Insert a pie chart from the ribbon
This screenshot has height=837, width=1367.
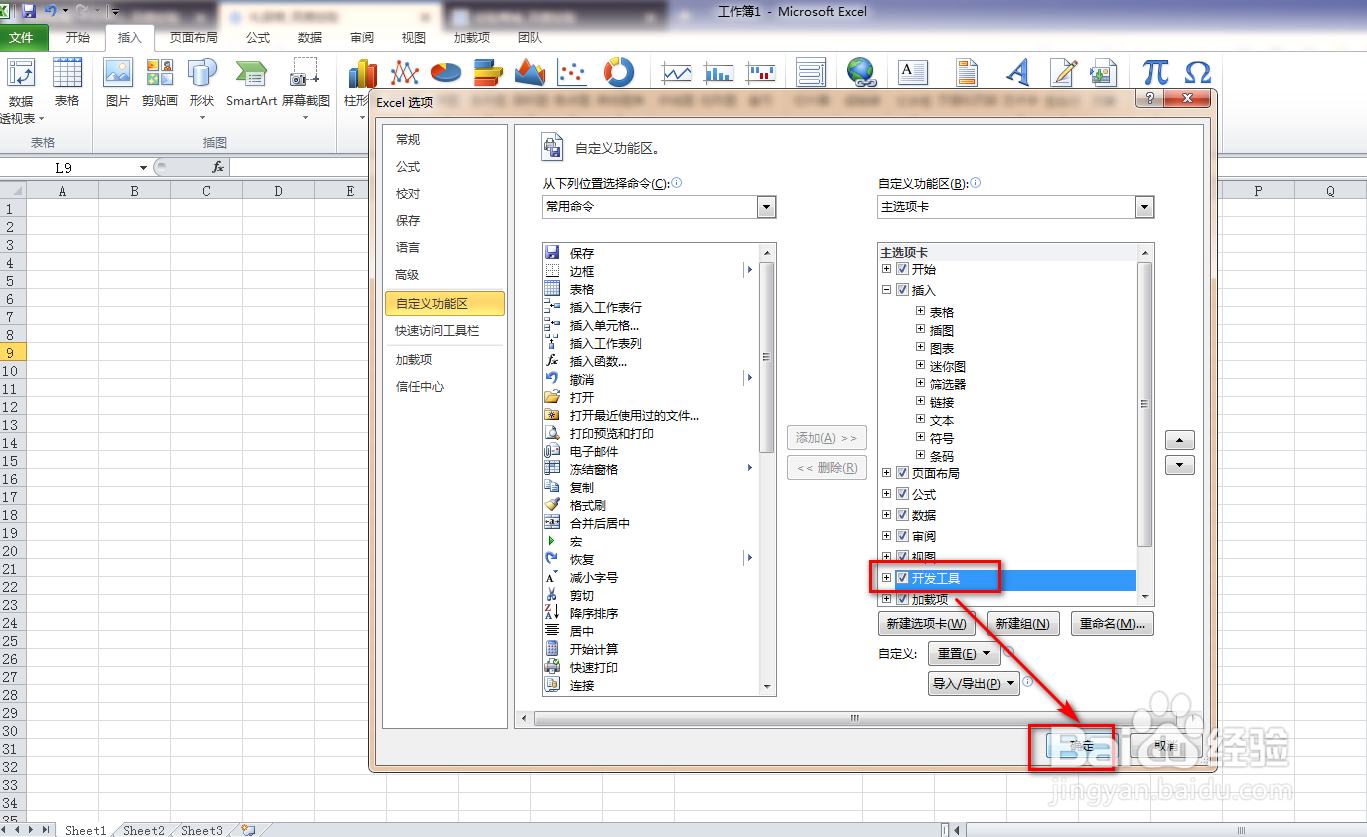click(x=444, y=72)
